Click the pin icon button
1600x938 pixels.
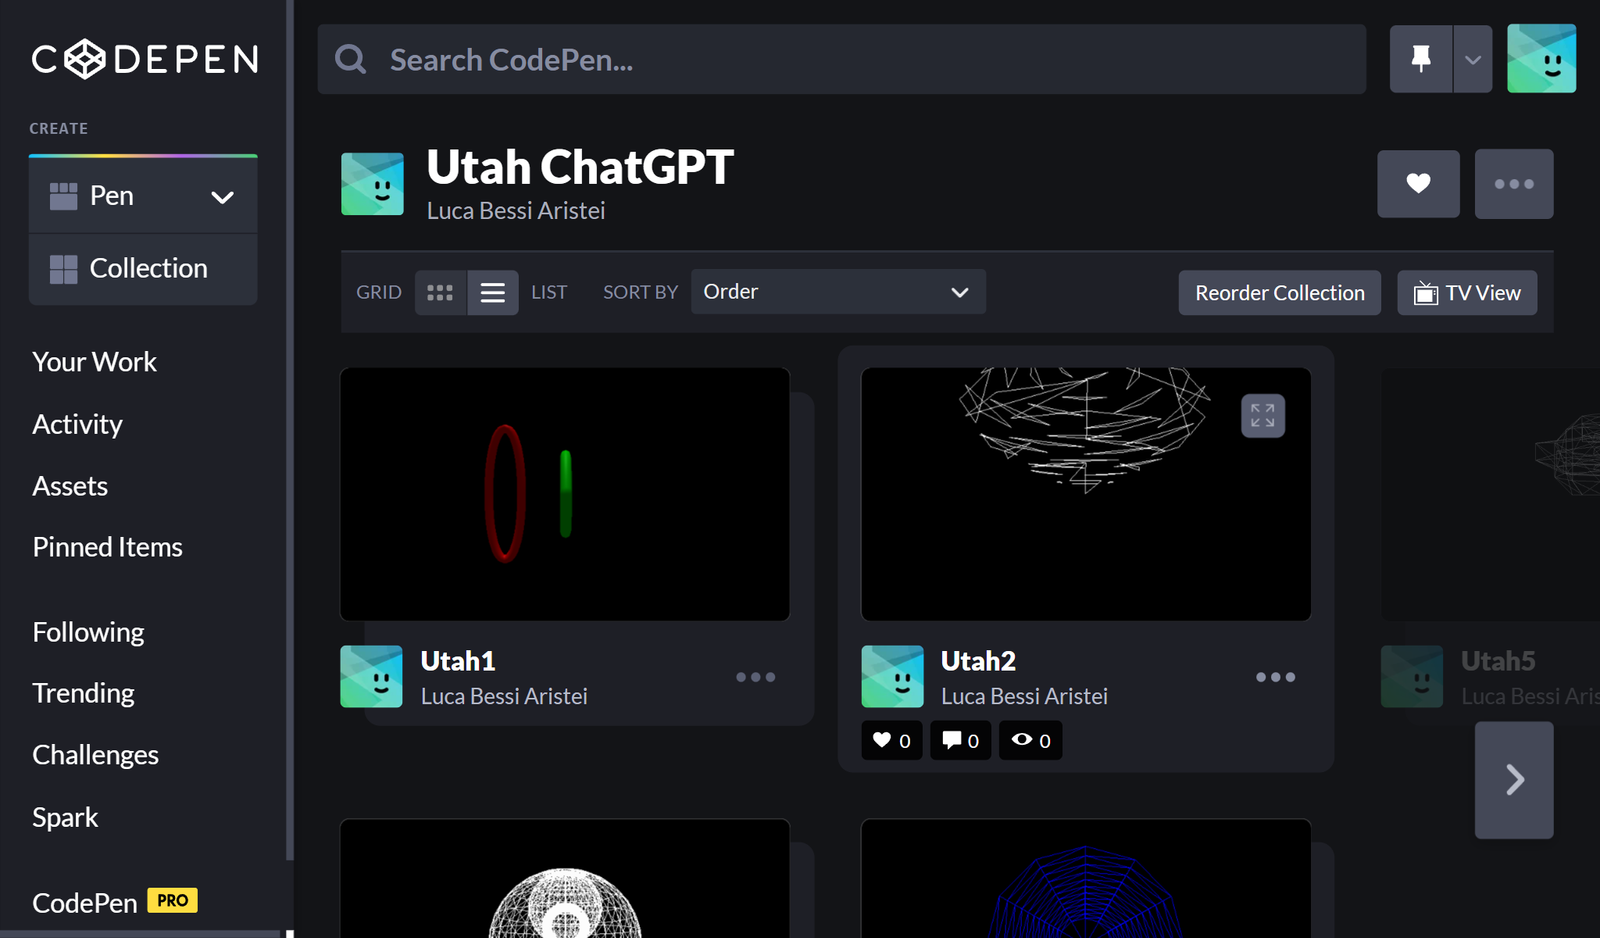coord(1420,59)
